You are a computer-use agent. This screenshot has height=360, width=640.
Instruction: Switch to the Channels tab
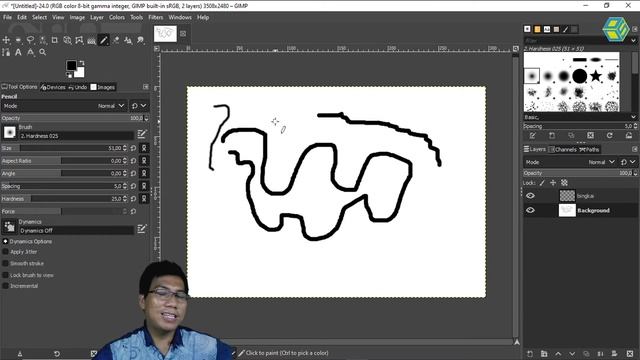coord(562,149)
